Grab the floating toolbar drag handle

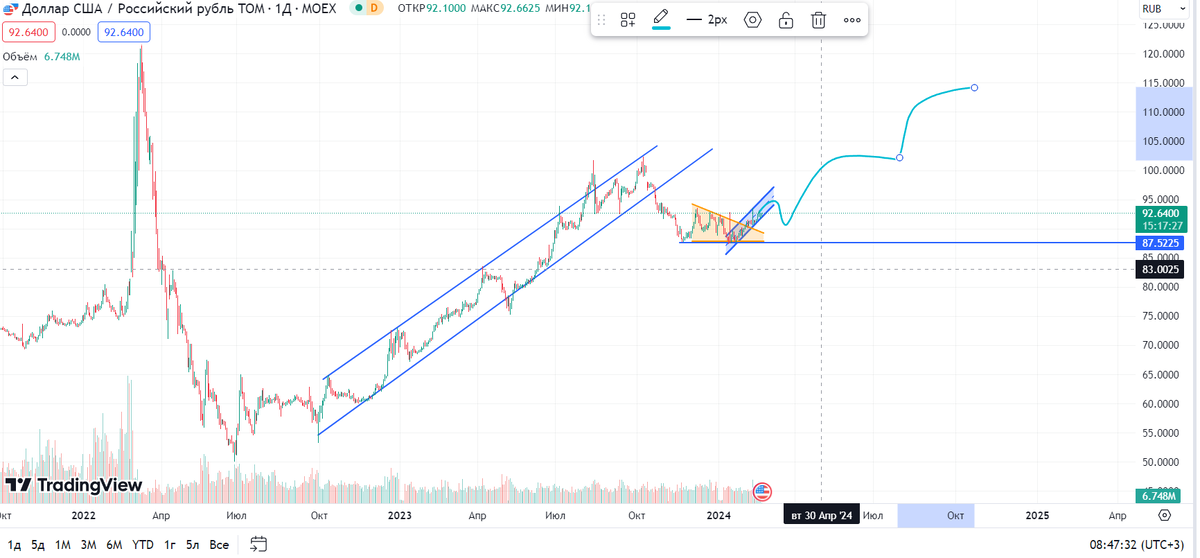(601, 19)
